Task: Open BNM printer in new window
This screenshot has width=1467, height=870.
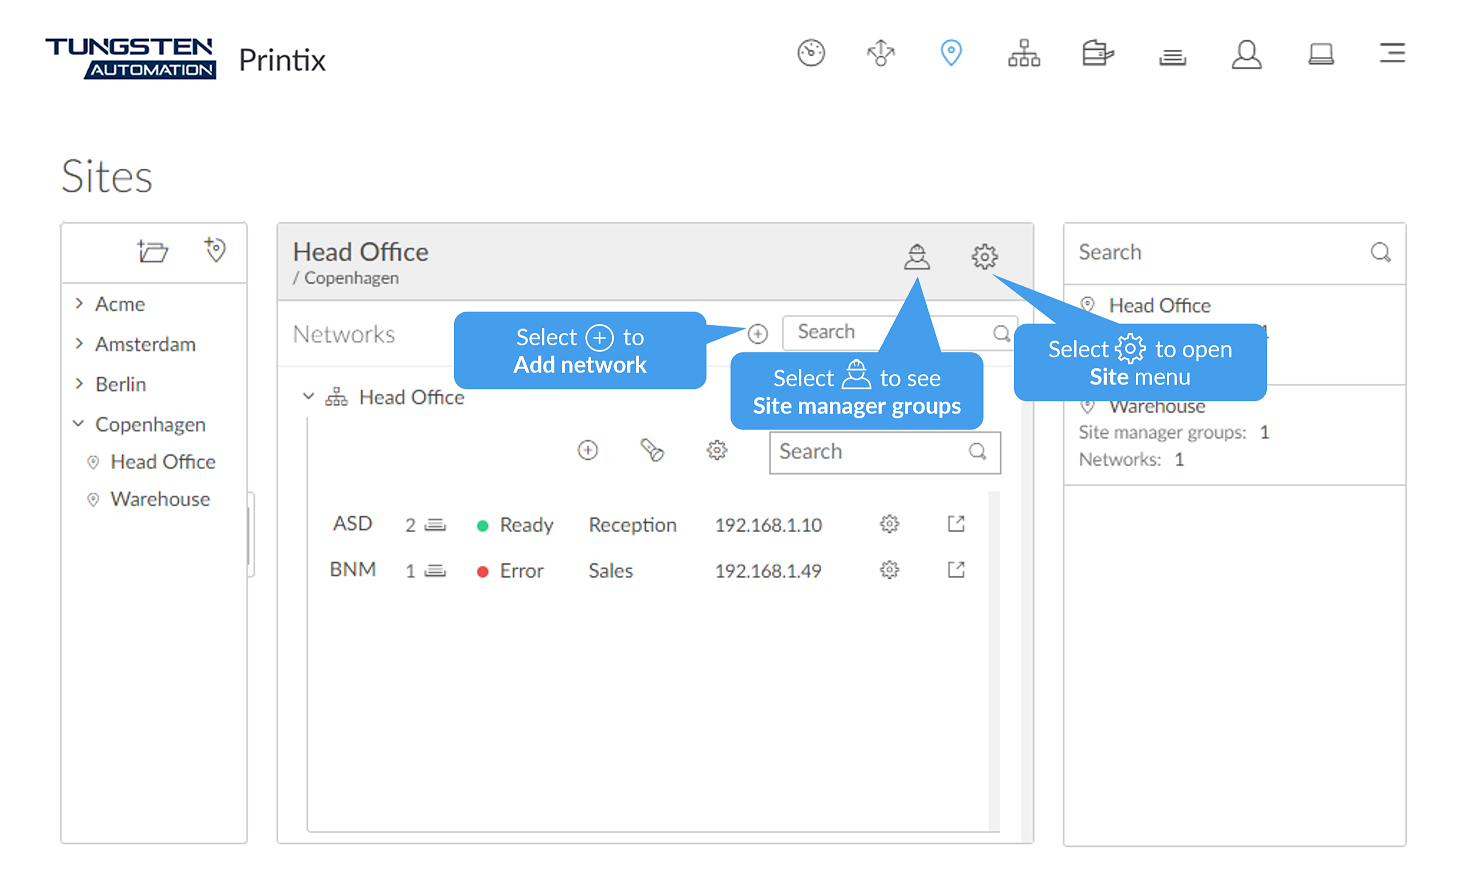Action: [x=956, y=570]
